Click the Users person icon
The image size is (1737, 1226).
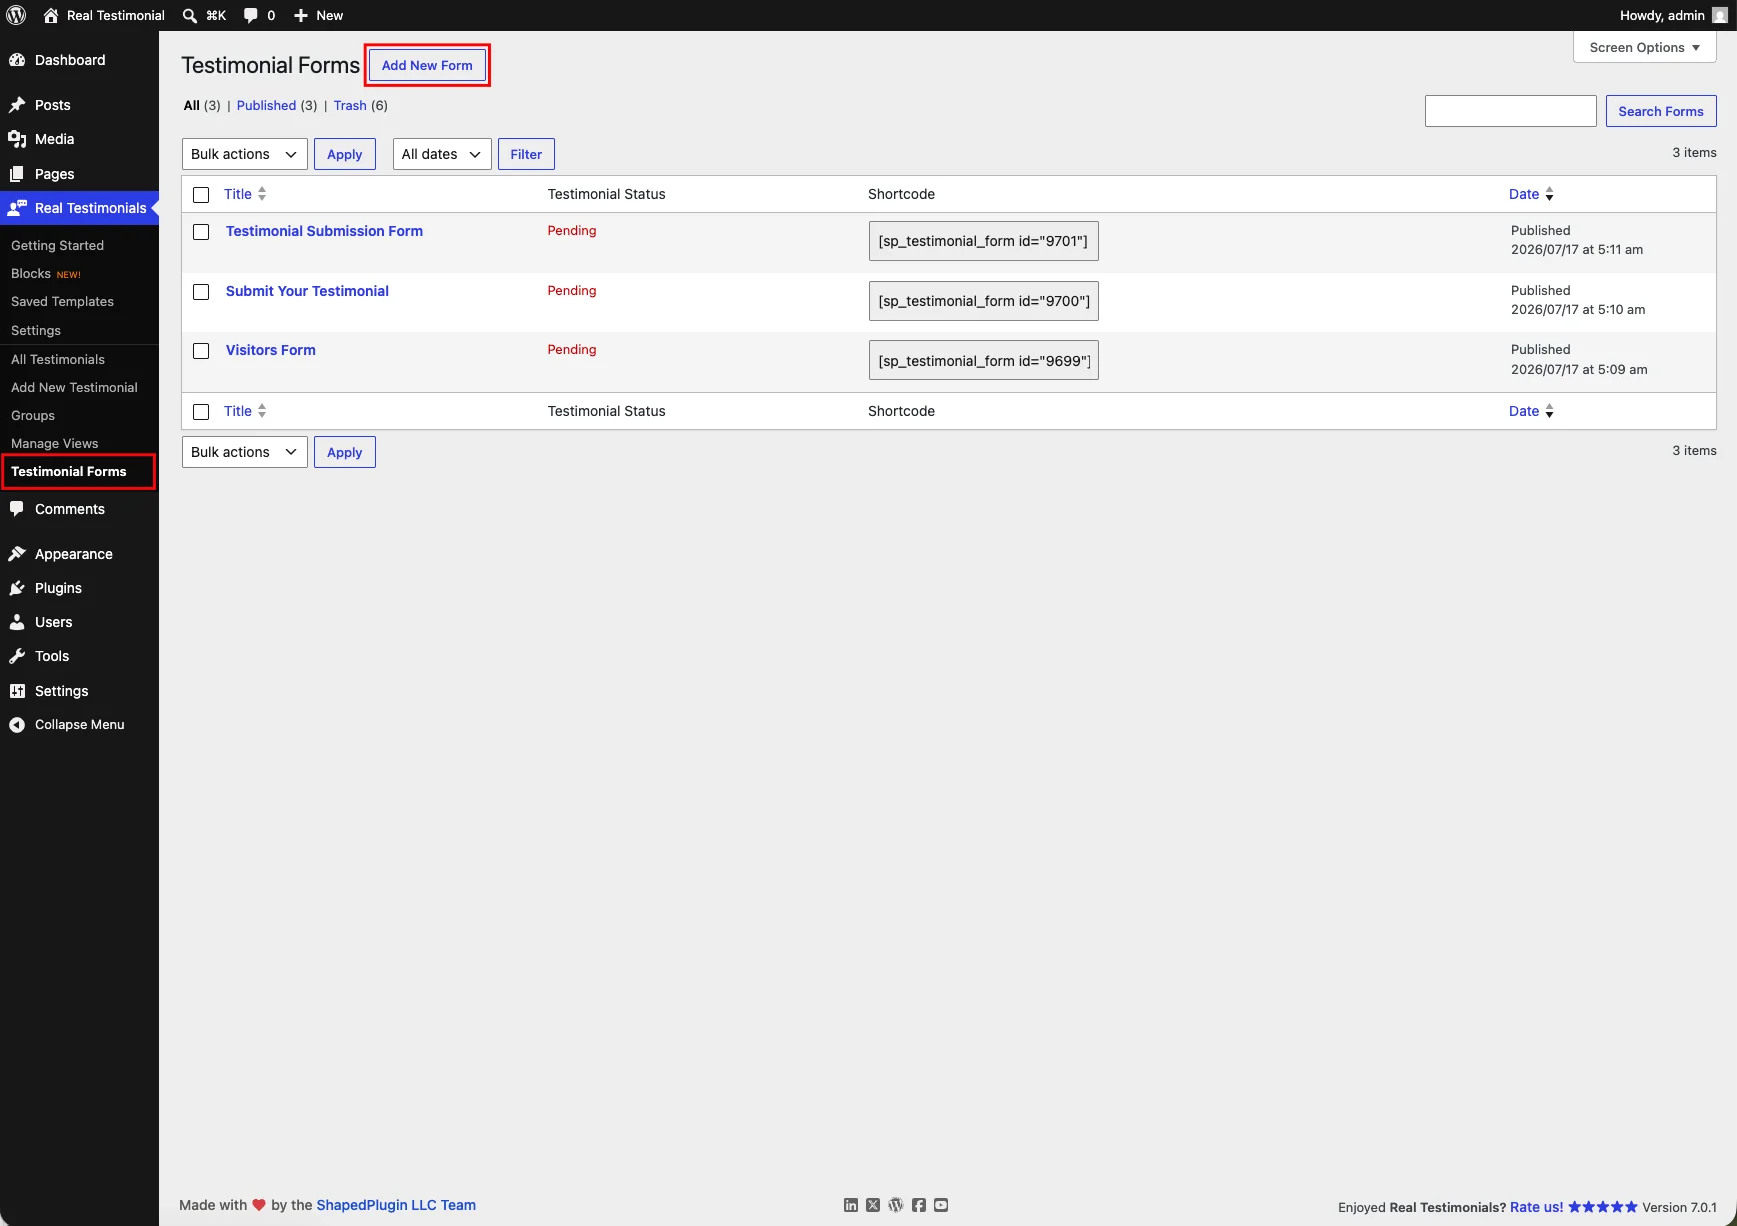point(17,622)
